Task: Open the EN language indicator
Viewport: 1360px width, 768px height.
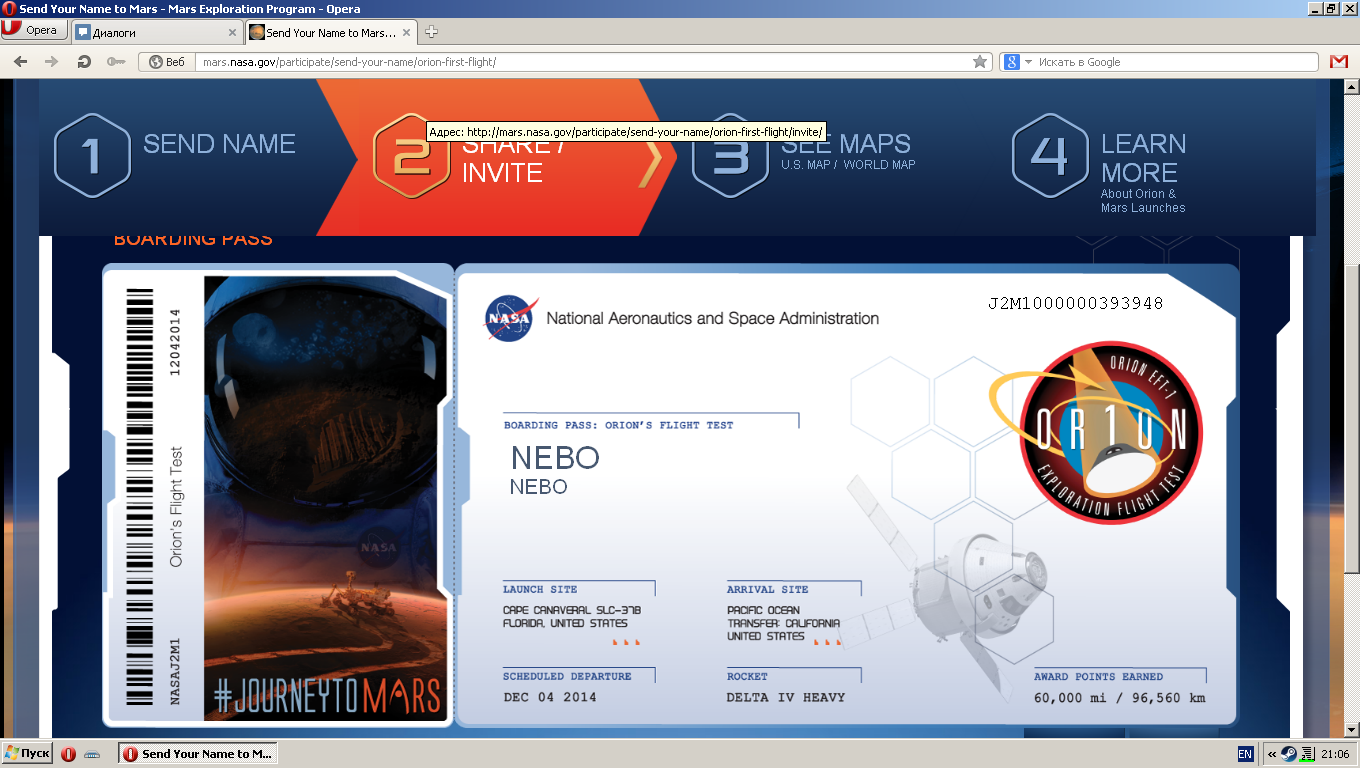Action: click(1245, 754)
